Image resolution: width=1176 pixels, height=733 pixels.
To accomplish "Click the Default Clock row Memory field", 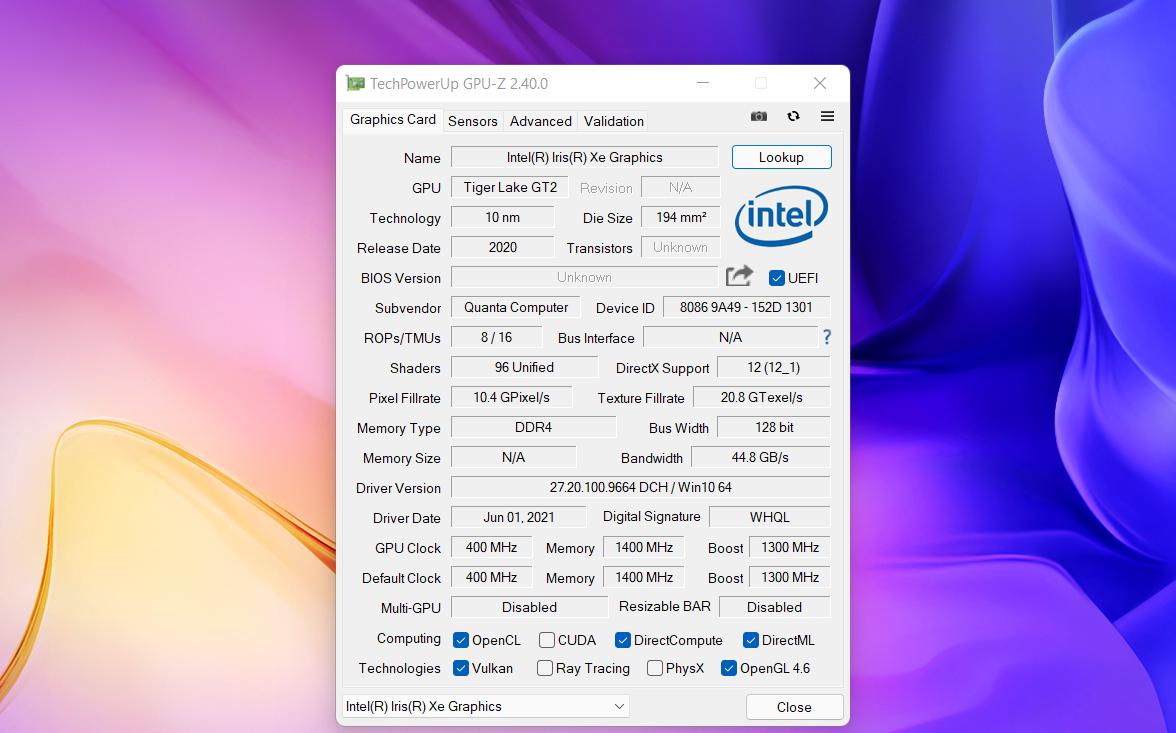I will coord(644,578).
